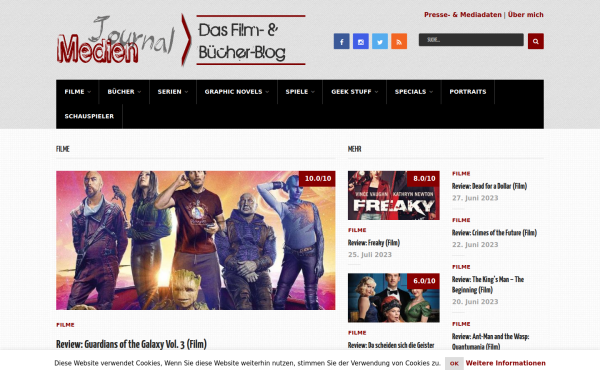Open the Facebook social icon

click(x=341, y=41)
